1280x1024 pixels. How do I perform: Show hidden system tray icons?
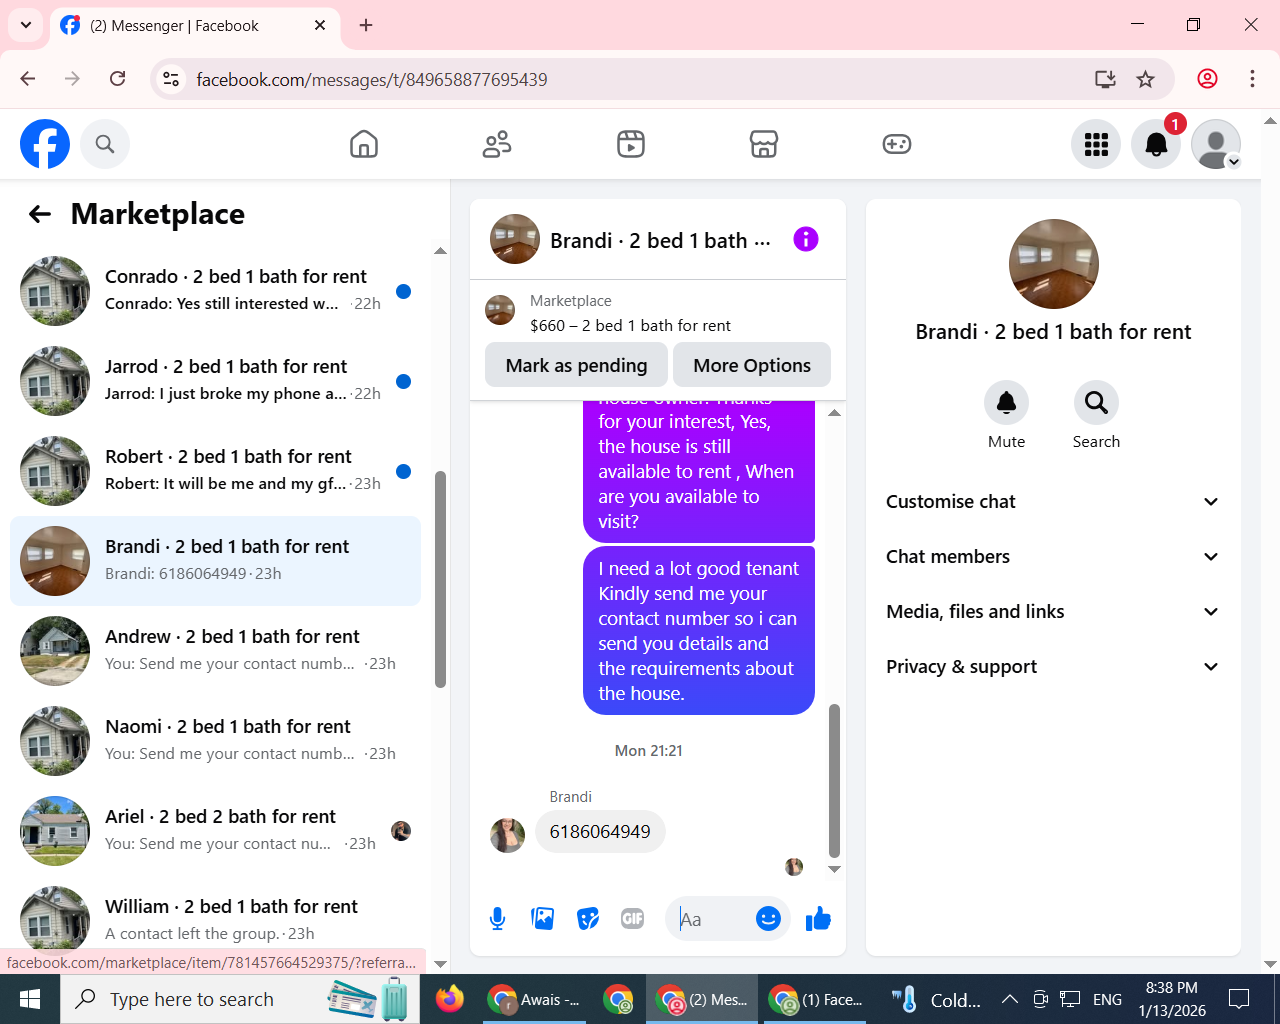(x=1010, y=999)
